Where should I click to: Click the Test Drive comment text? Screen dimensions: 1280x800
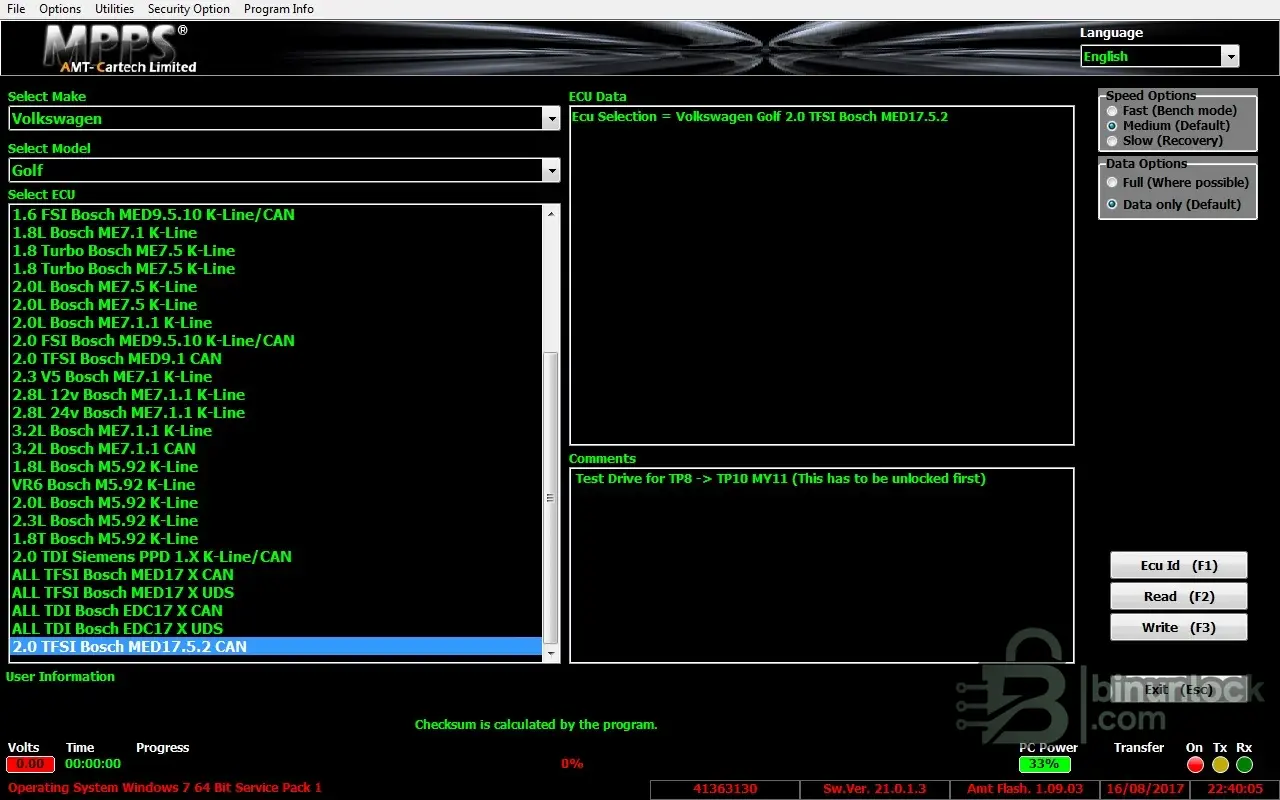pos(780,479)
